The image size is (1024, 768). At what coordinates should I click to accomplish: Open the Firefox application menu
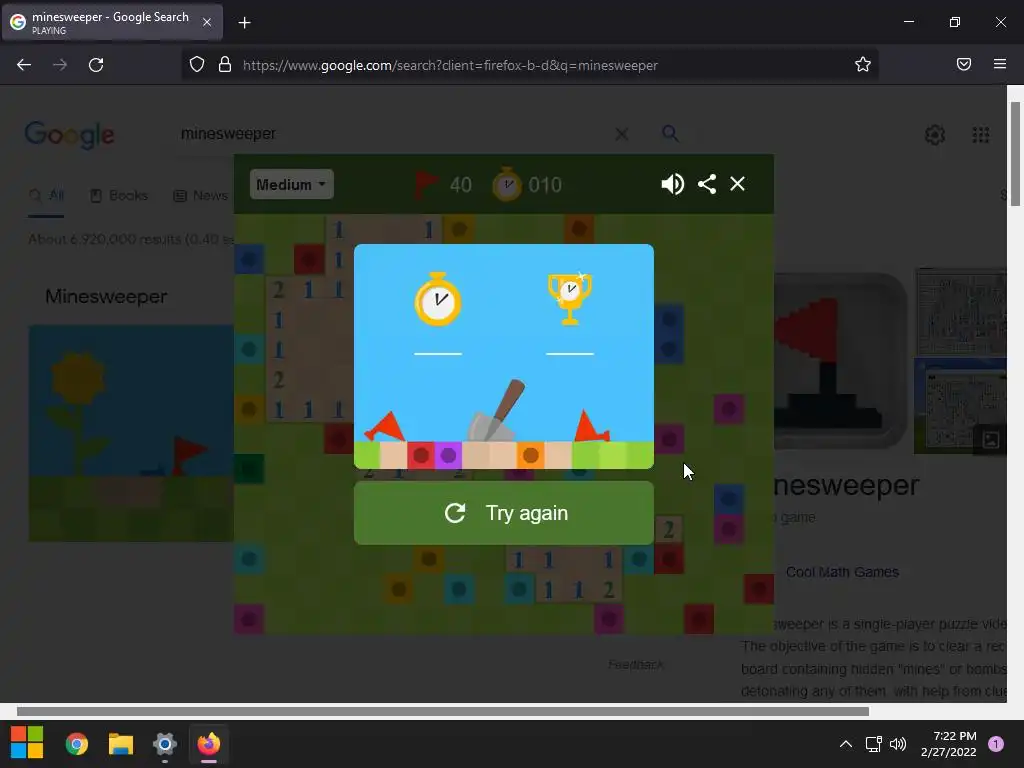pyautogui.click(x=1000, y=64)
